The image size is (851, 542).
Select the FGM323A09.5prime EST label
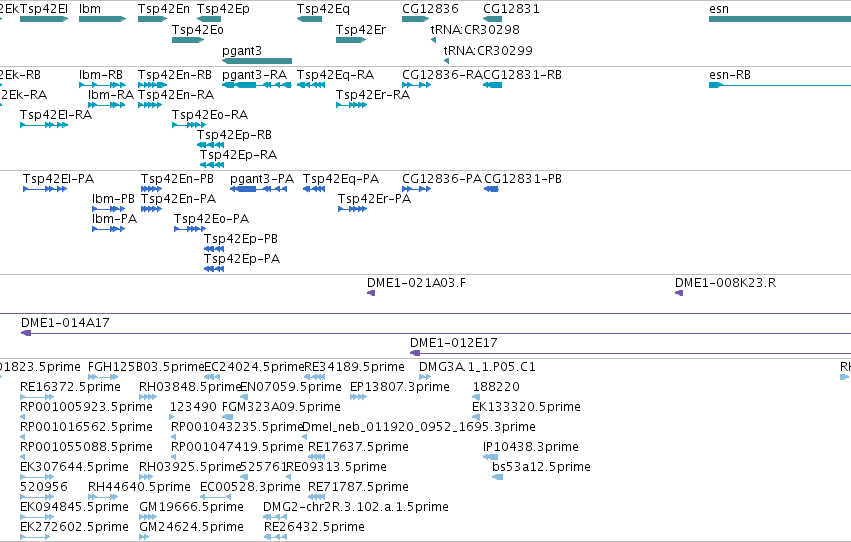pyautogui.click(x=281, y=407)
